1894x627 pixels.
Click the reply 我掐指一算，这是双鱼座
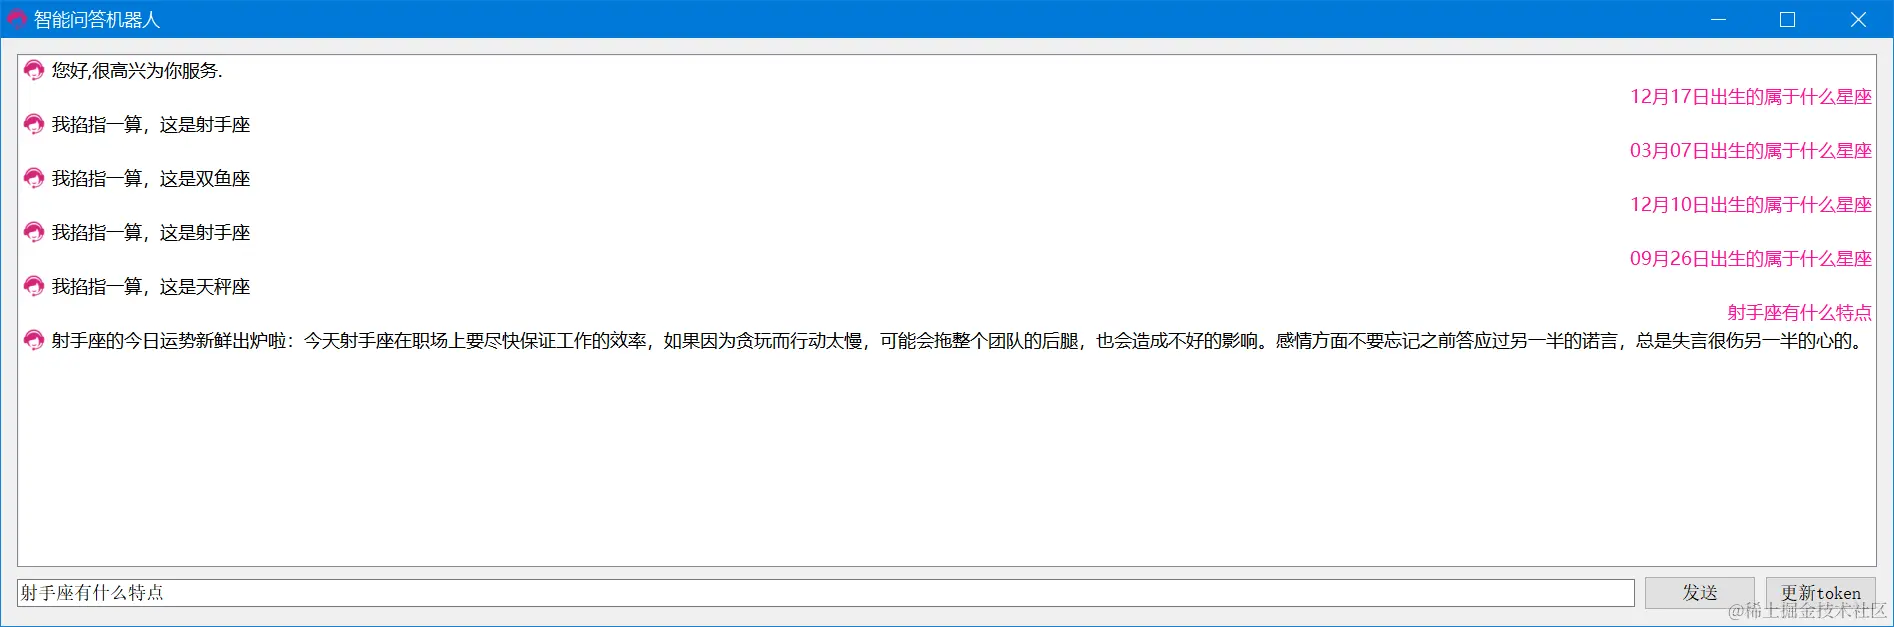tap(151, 178)
